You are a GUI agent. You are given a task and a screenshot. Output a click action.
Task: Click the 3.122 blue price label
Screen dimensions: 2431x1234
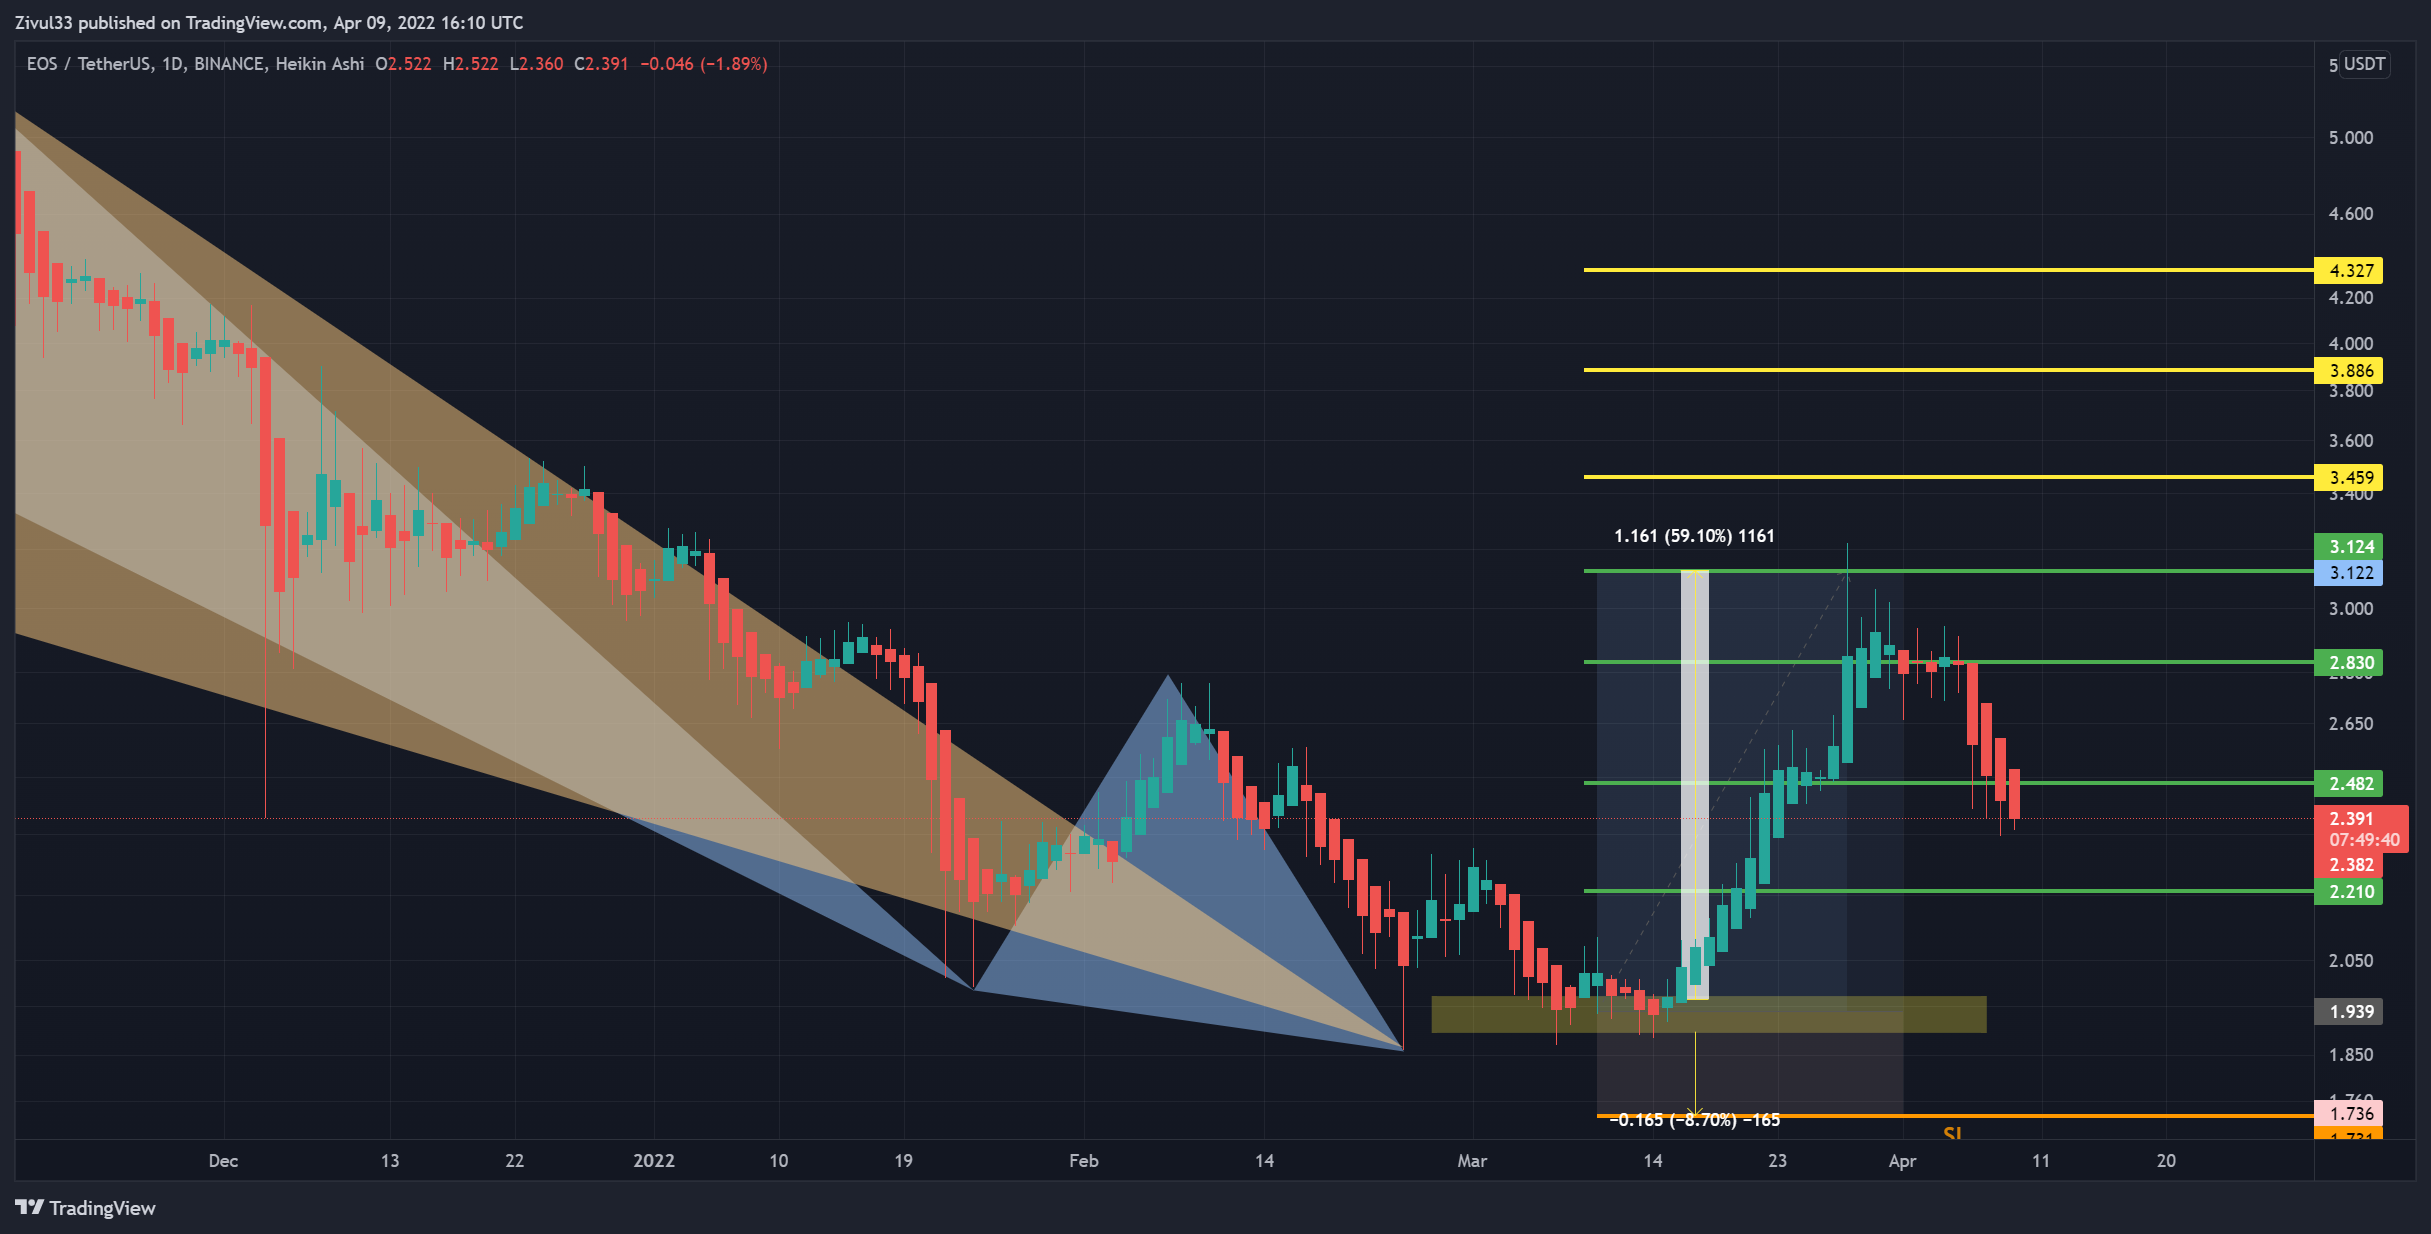point(2349,572)
